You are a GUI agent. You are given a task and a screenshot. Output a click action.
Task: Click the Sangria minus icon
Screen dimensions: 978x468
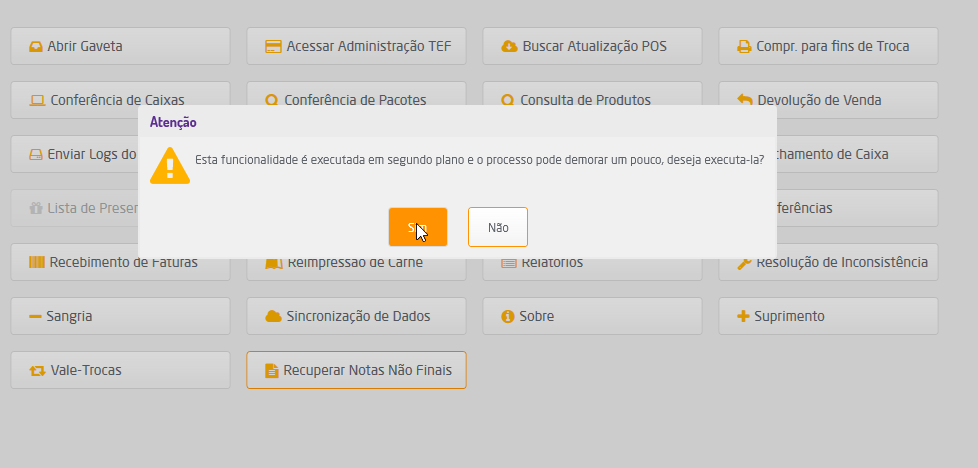point(35,316)
